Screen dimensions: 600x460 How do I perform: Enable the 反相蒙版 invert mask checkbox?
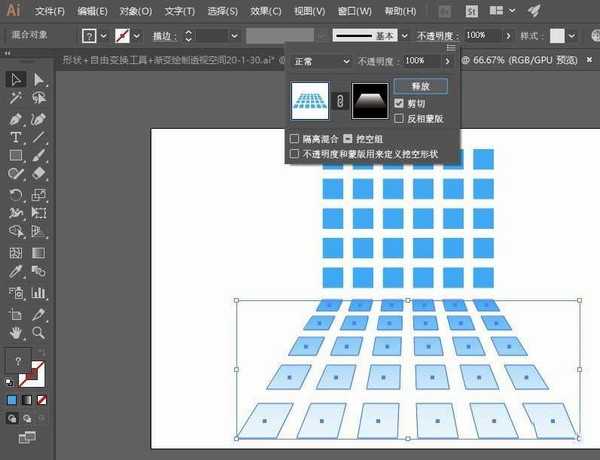coord(400,118)
